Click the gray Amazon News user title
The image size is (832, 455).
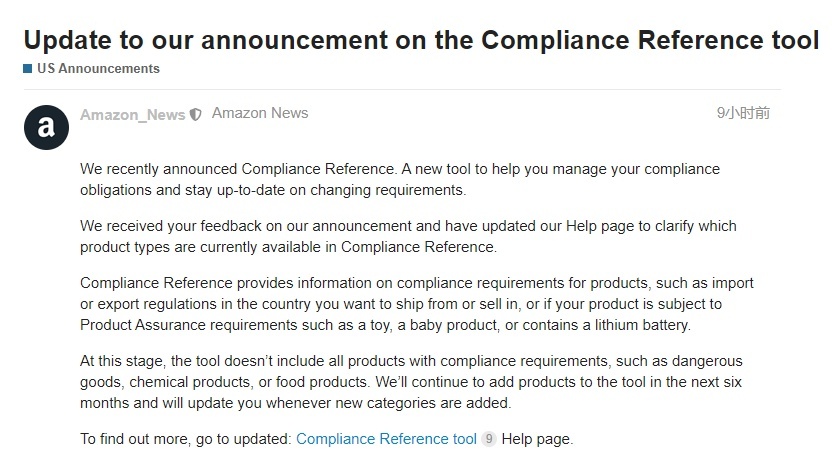[x=260, y=113]
